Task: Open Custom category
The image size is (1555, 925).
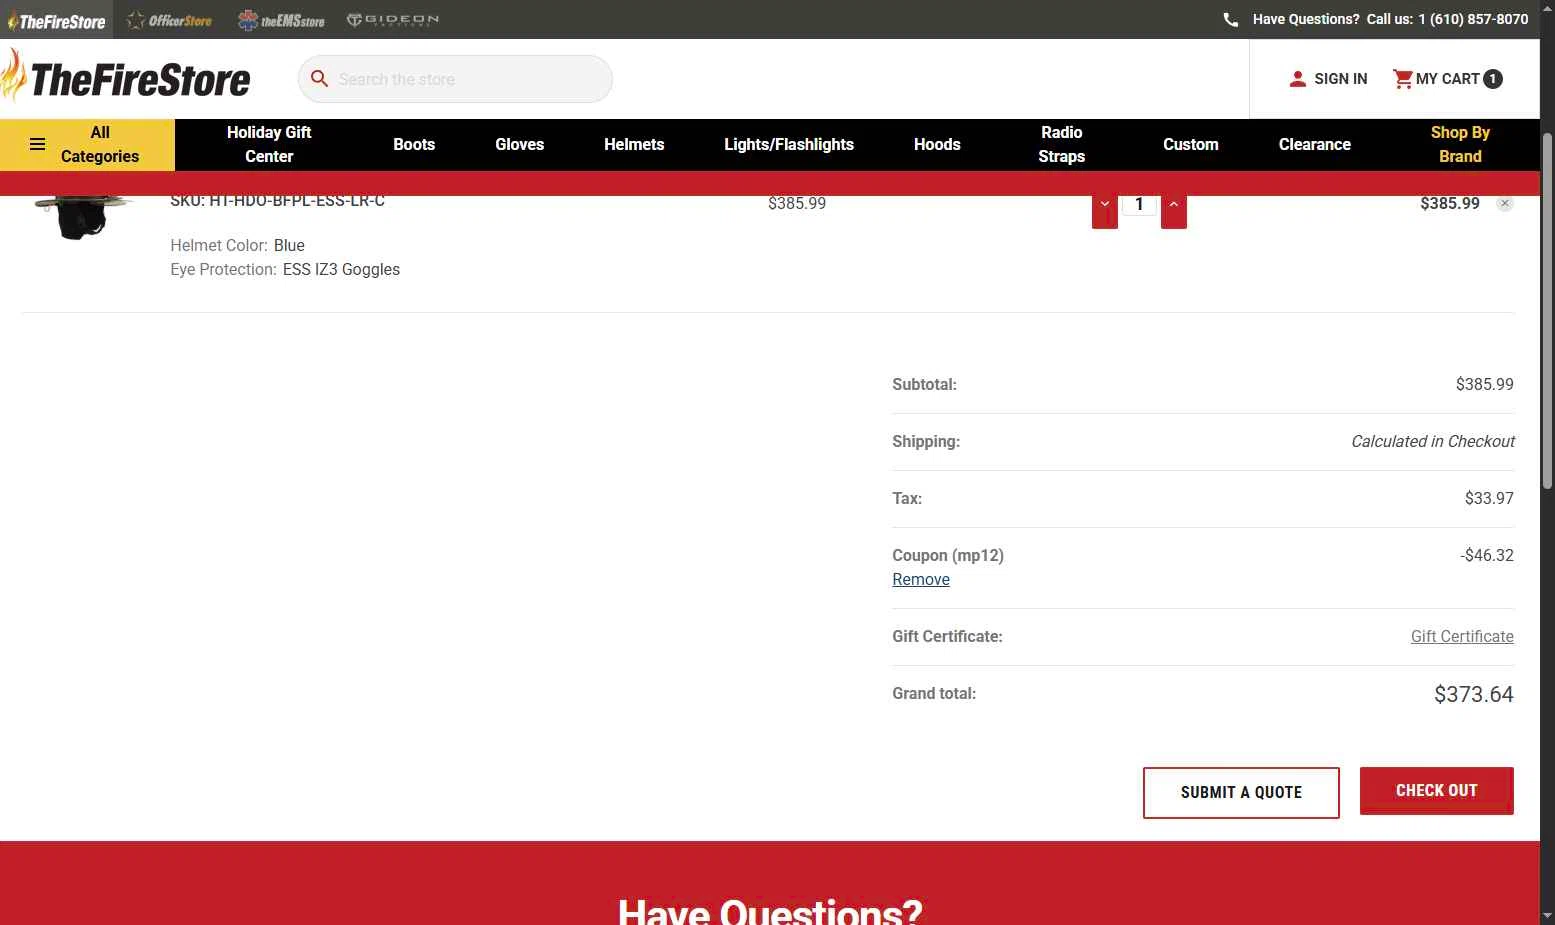Action: [1191, 144]
